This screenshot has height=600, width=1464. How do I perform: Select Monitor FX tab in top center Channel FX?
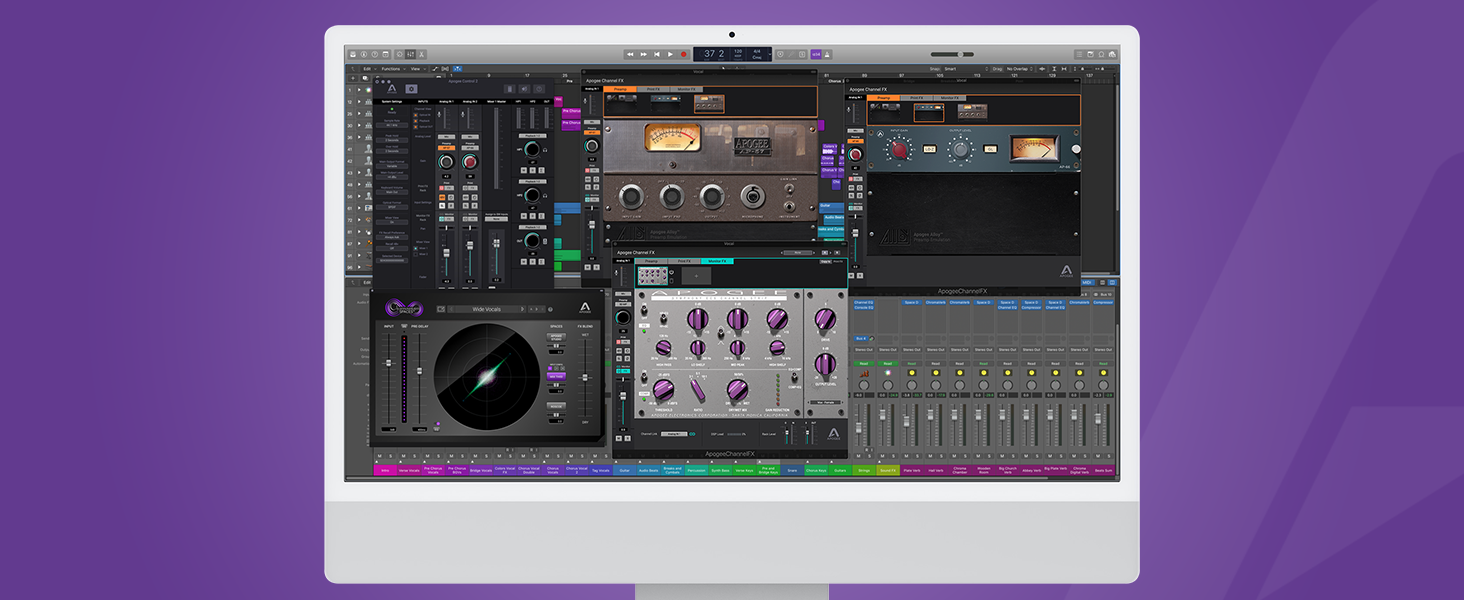point(686,89)
